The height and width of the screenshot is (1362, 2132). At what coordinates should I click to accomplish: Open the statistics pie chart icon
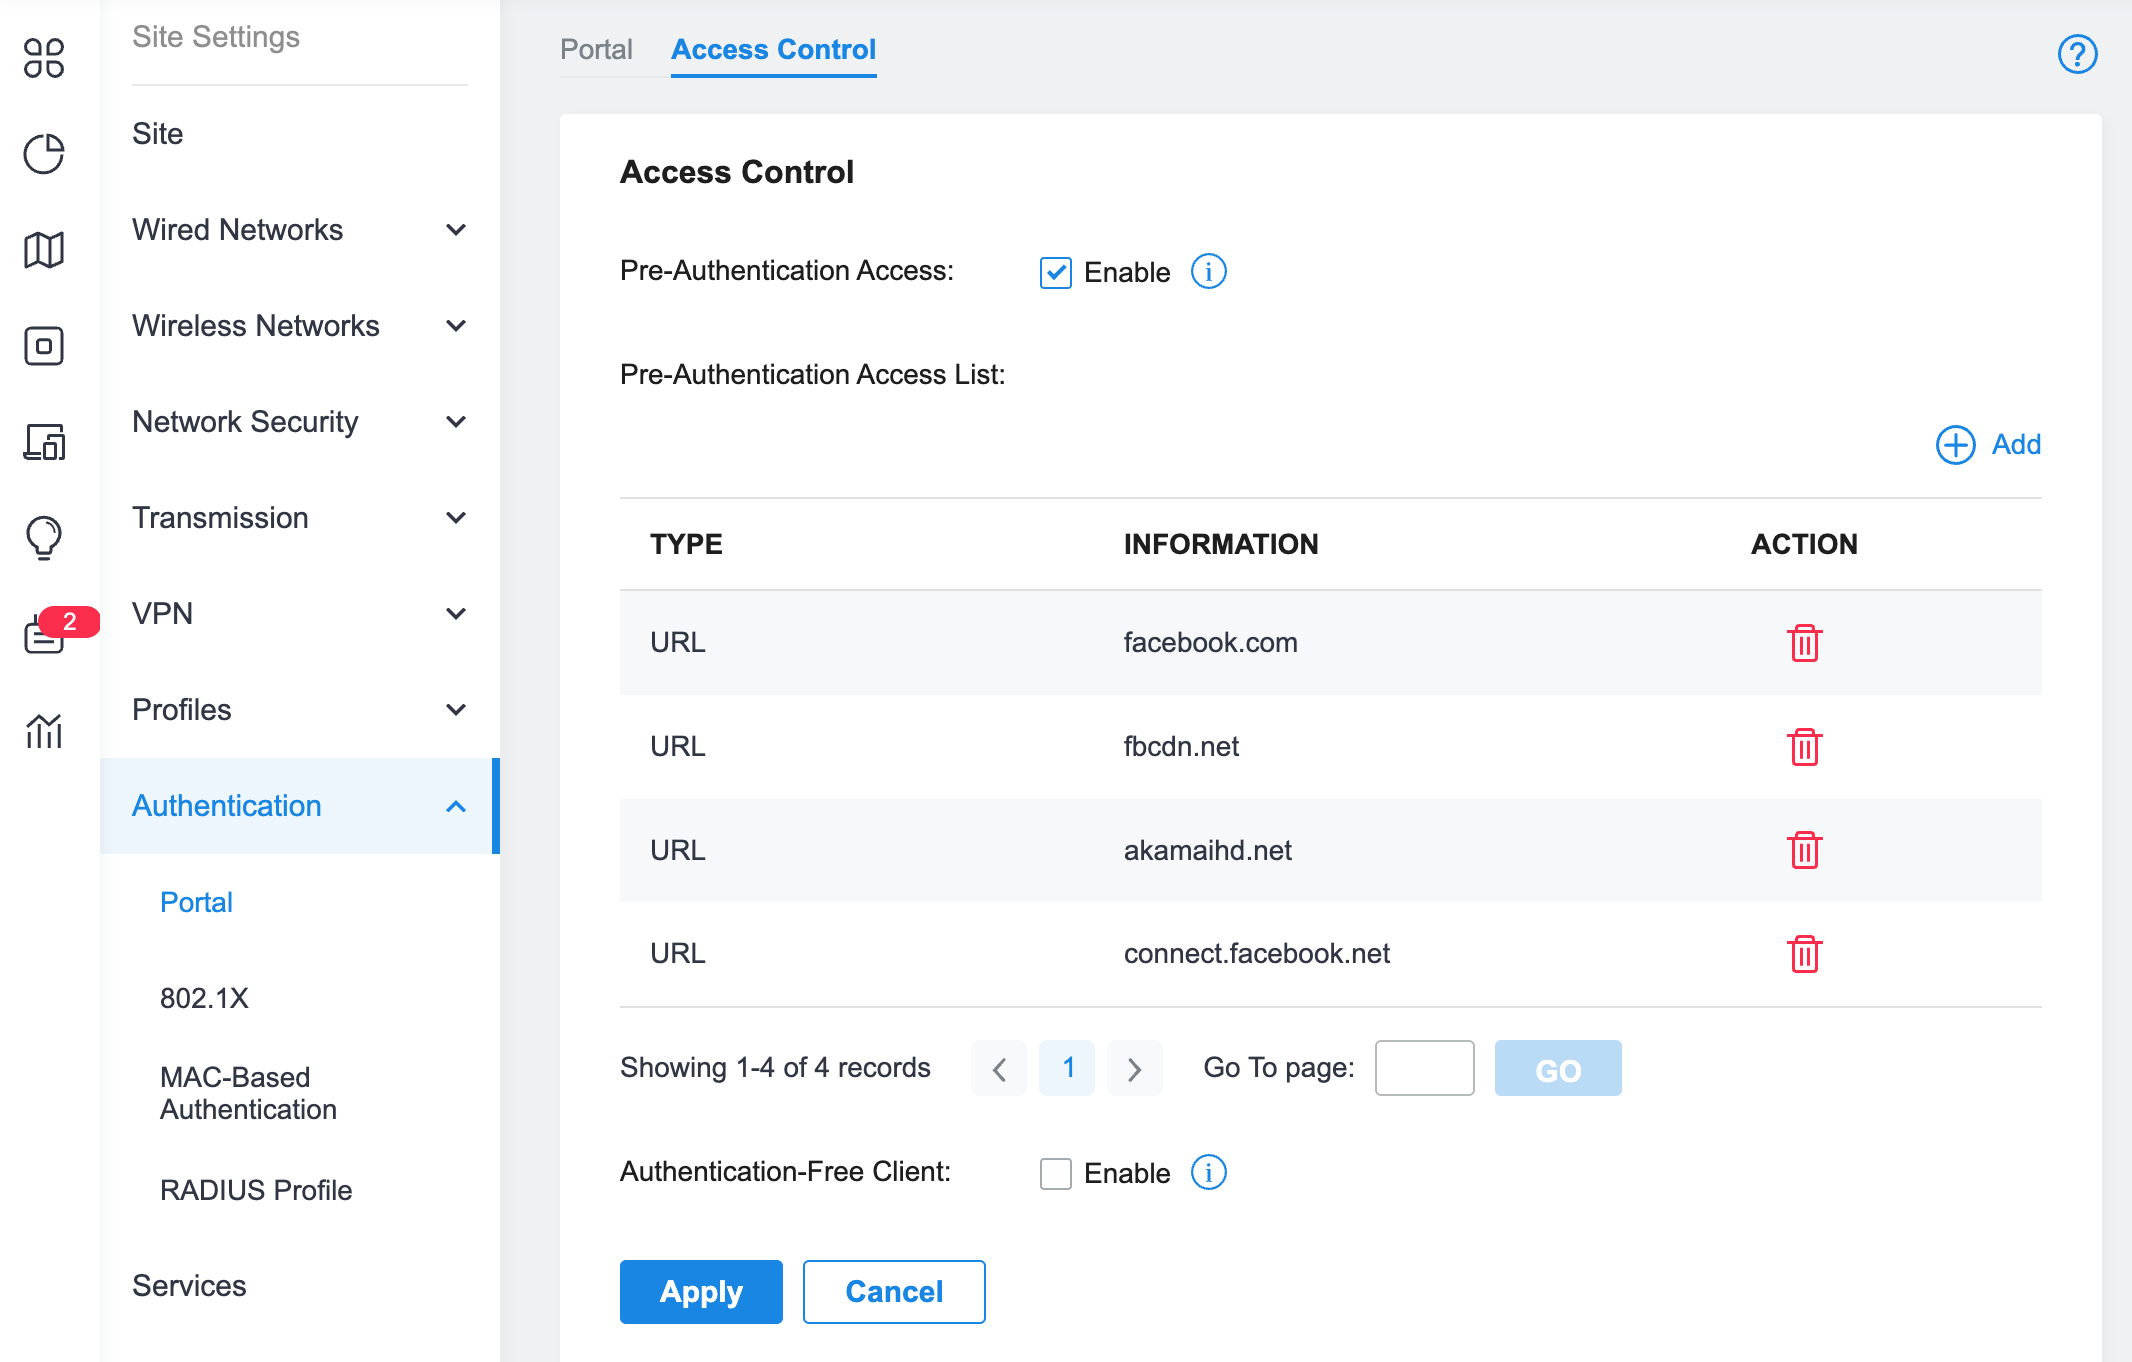point(44,154)
